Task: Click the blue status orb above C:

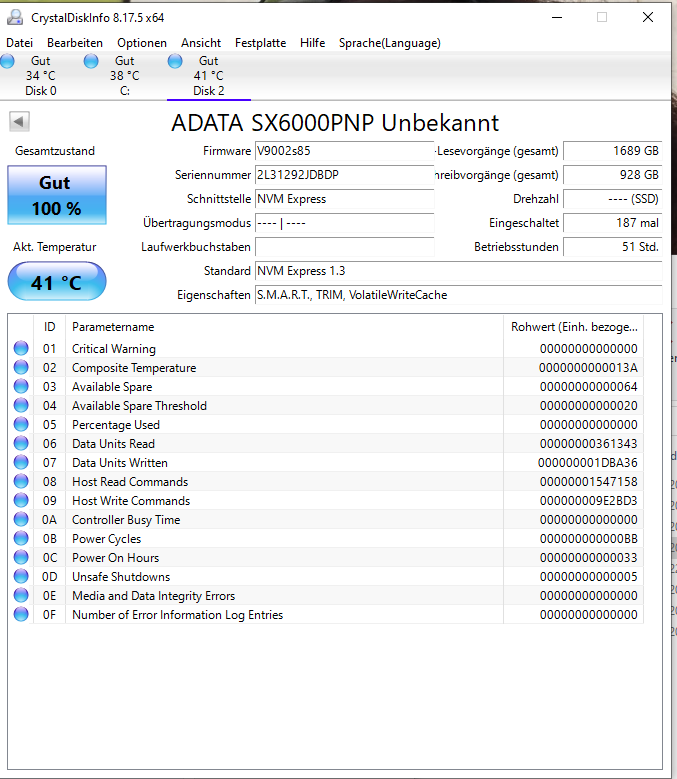Action: click(91, 61)
